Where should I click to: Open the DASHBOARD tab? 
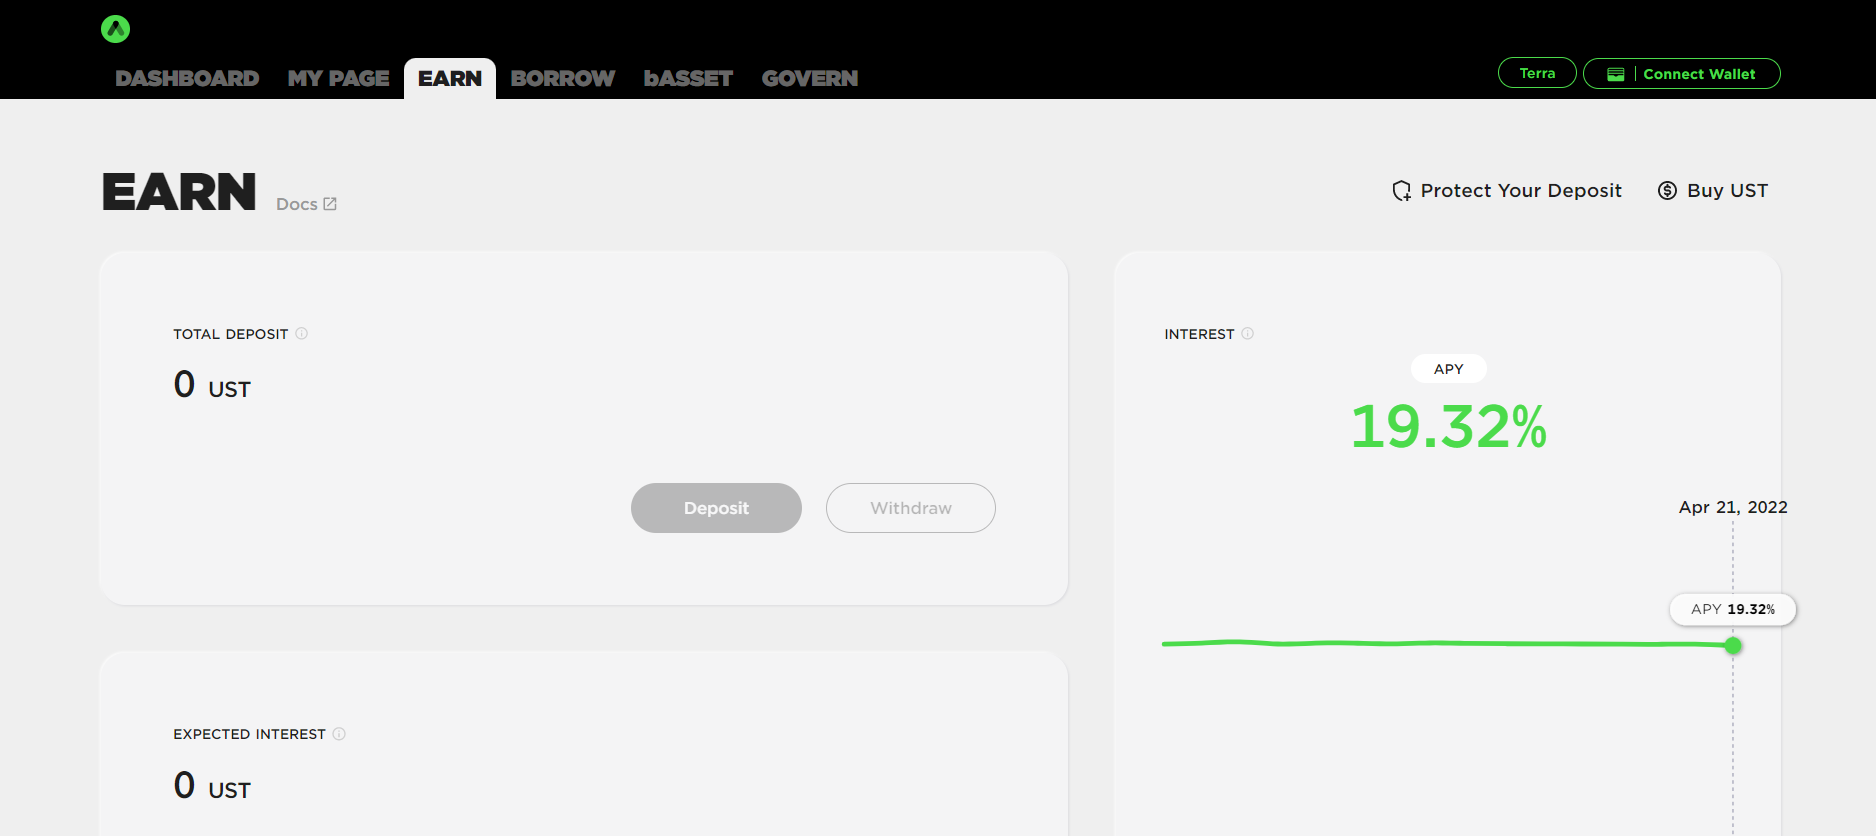[x=187, y=78]
